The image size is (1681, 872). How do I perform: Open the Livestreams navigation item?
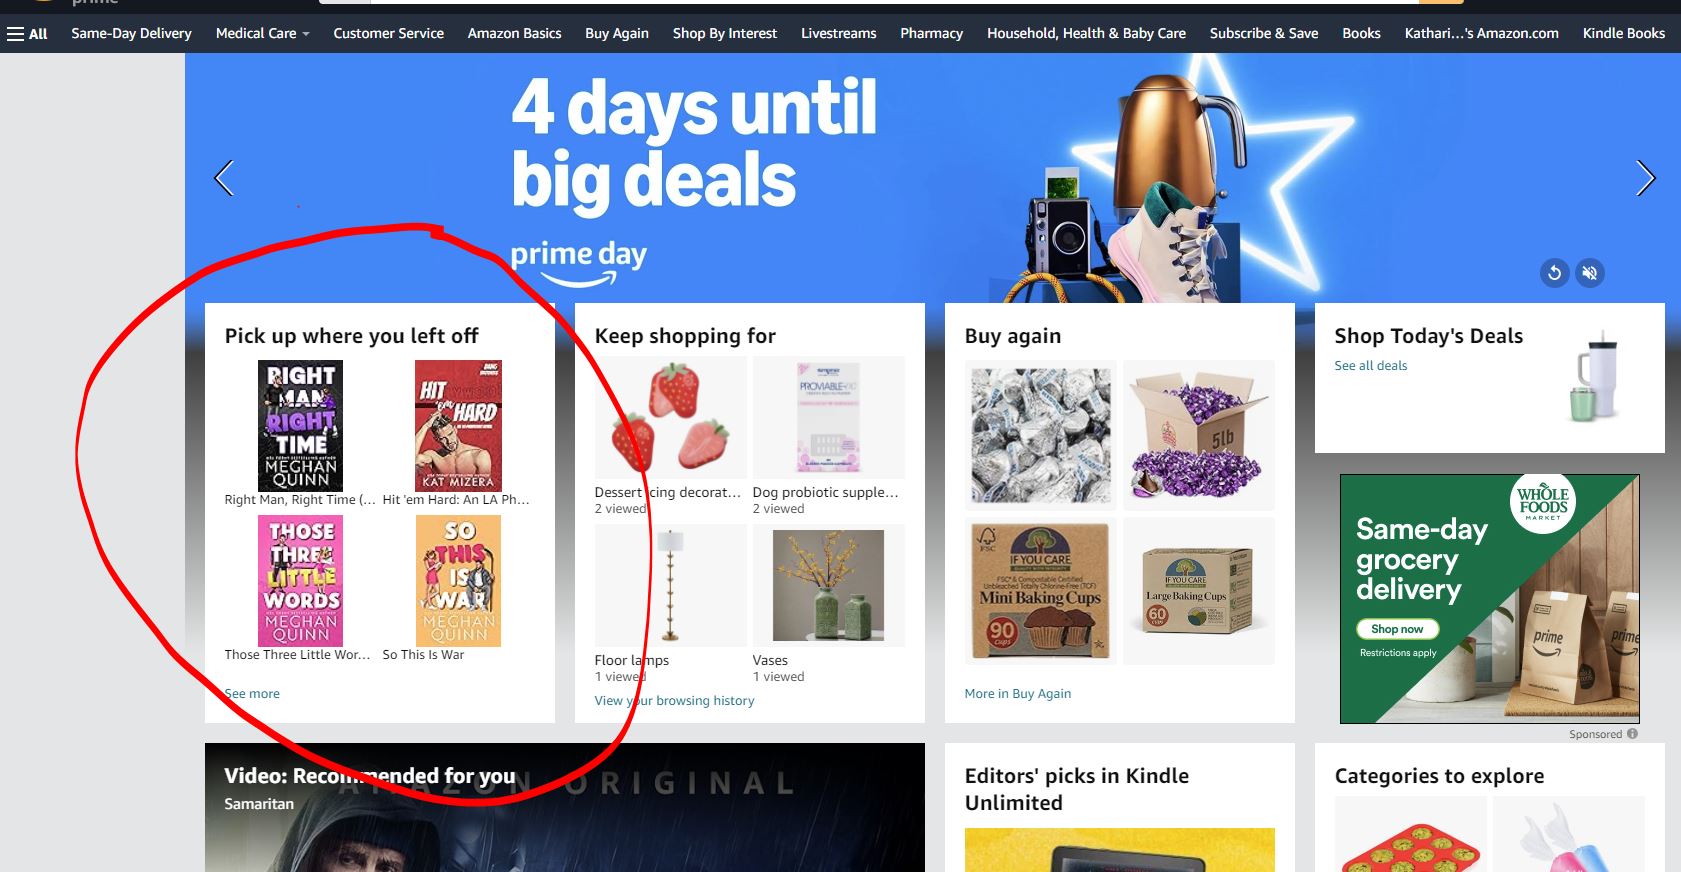[x=838, y=33]
